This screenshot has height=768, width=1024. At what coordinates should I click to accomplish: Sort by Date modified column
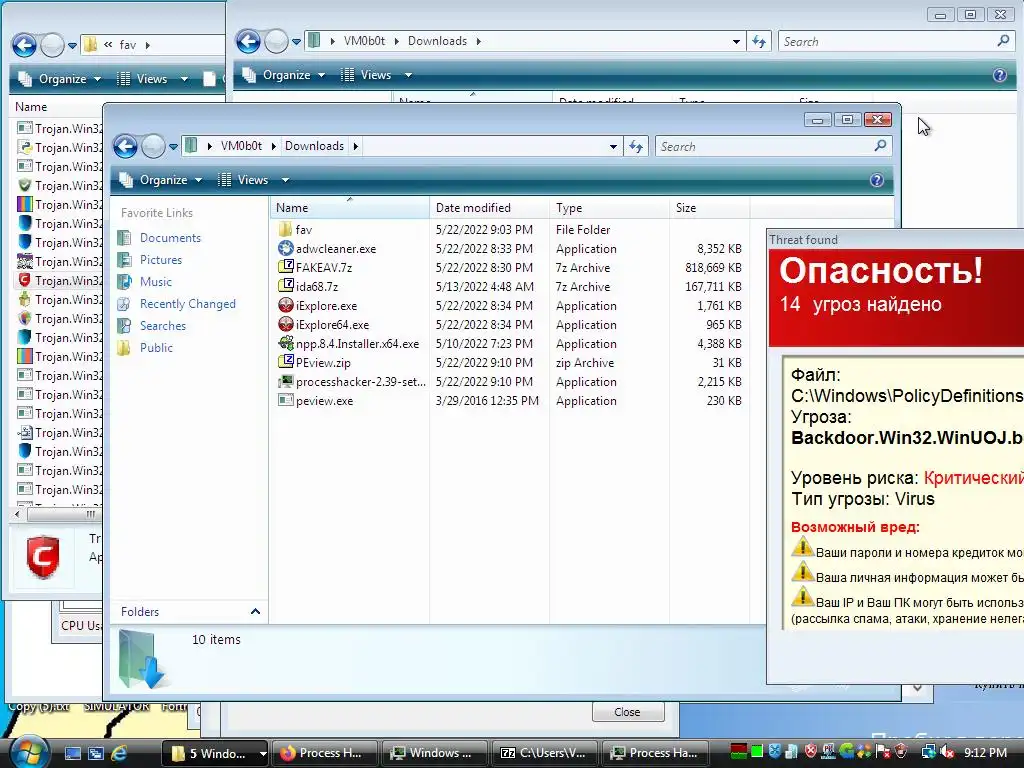489,208
